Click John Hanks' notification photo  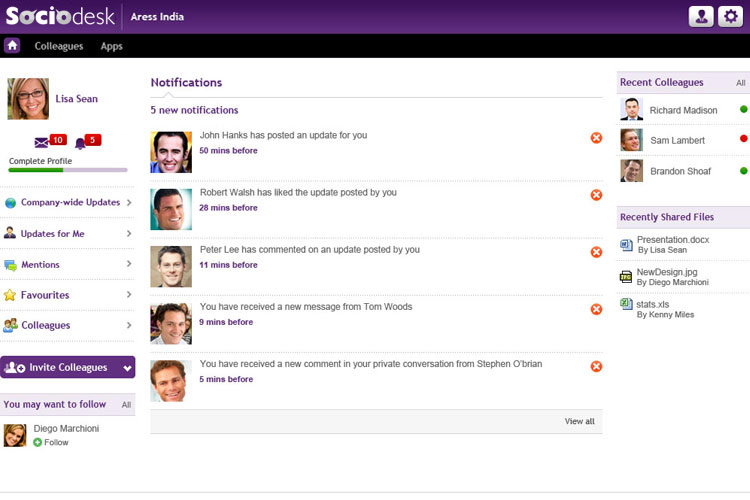[x=171, y=152]
